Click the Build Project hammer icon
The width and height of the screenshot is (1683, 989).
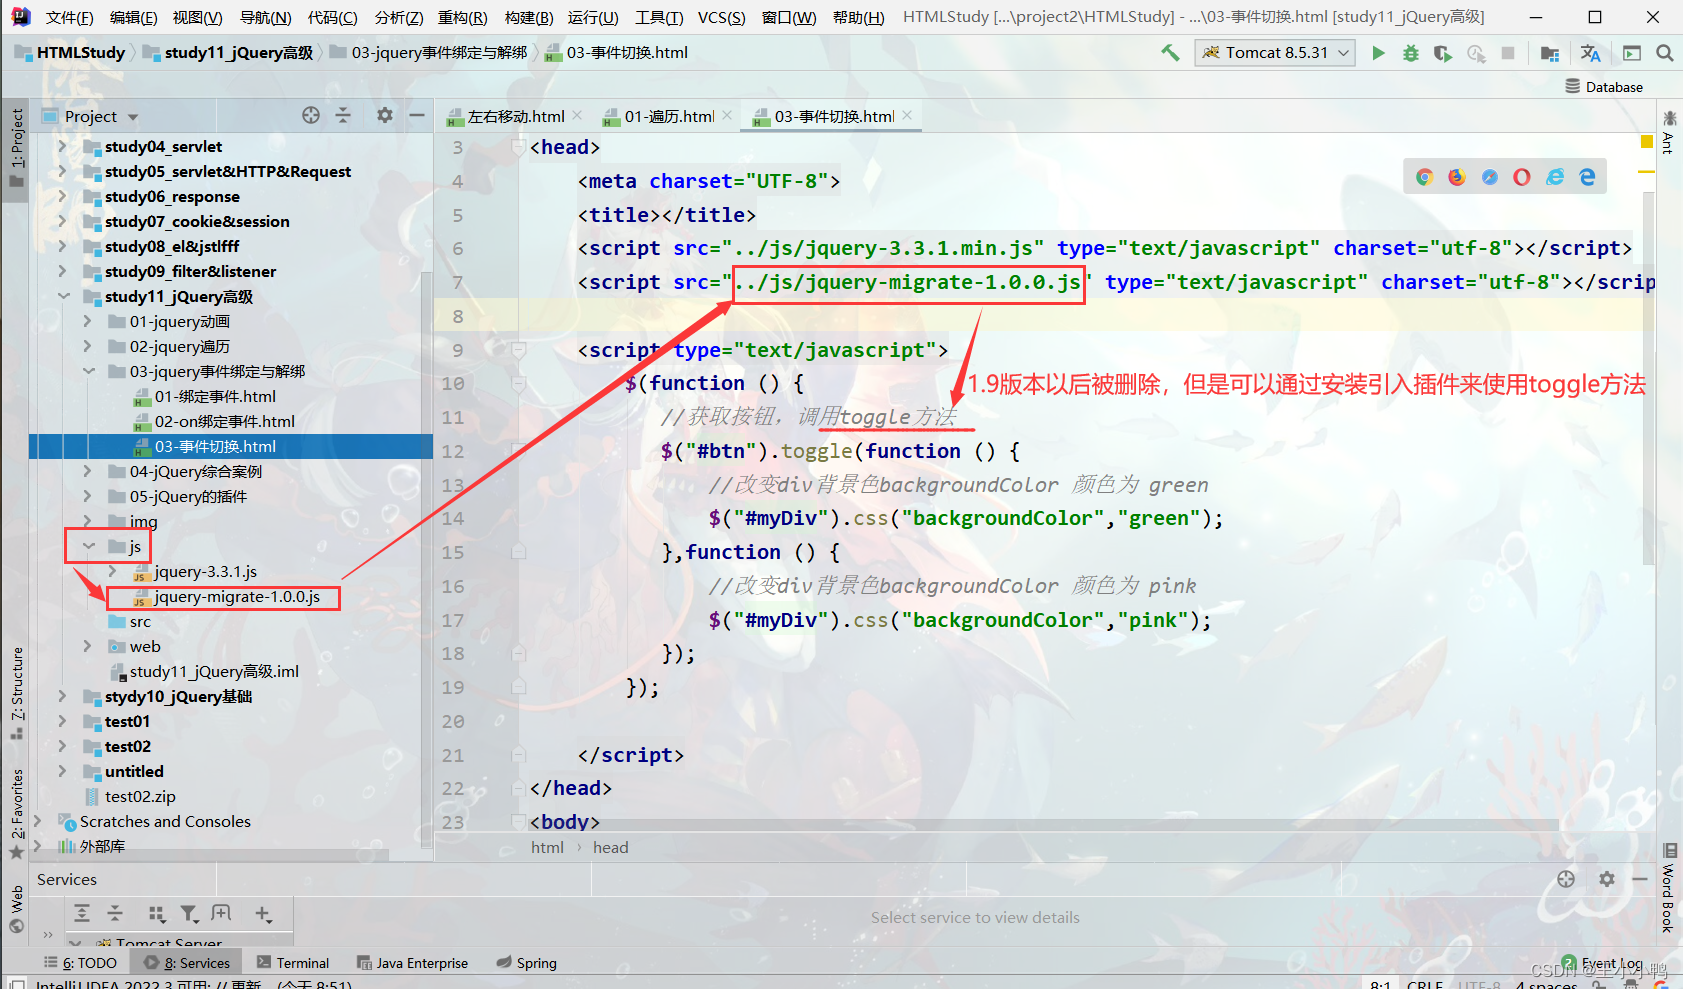tap(1170, 53)
